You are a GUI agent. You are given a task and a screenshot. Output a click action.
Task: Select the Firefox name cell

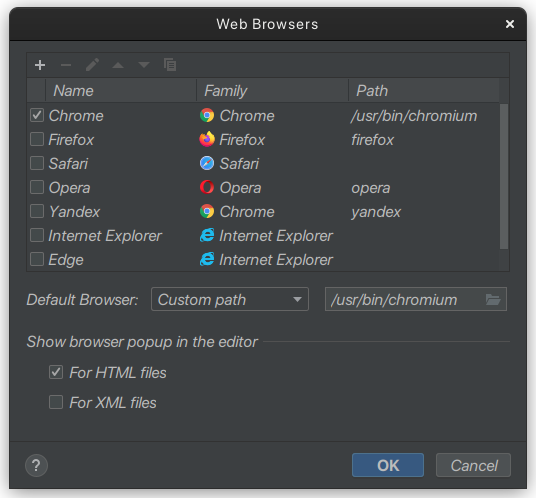(x=71, y=140)
